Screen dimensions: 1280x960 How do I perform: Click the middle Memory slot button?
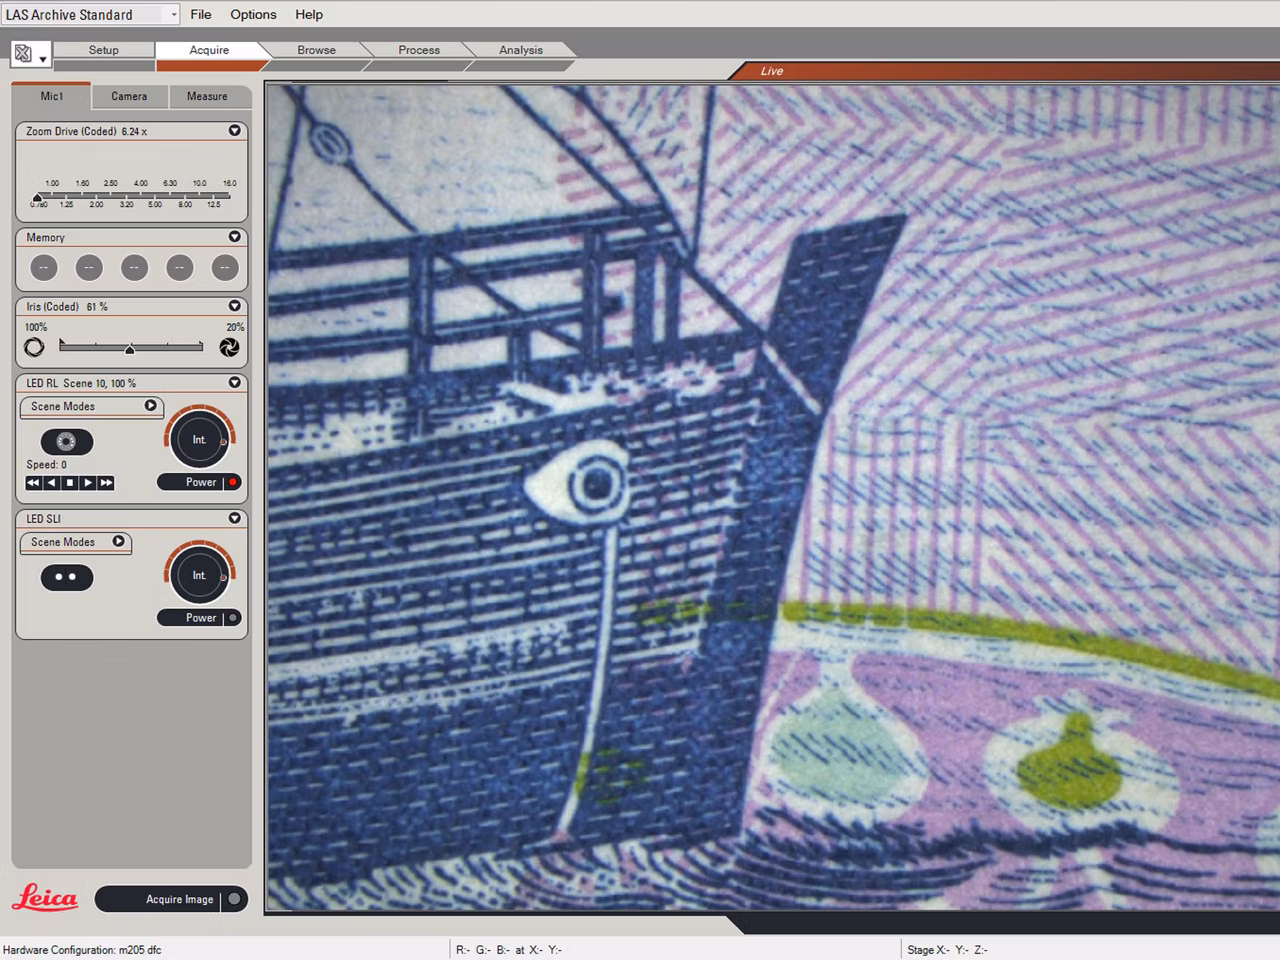134,268
